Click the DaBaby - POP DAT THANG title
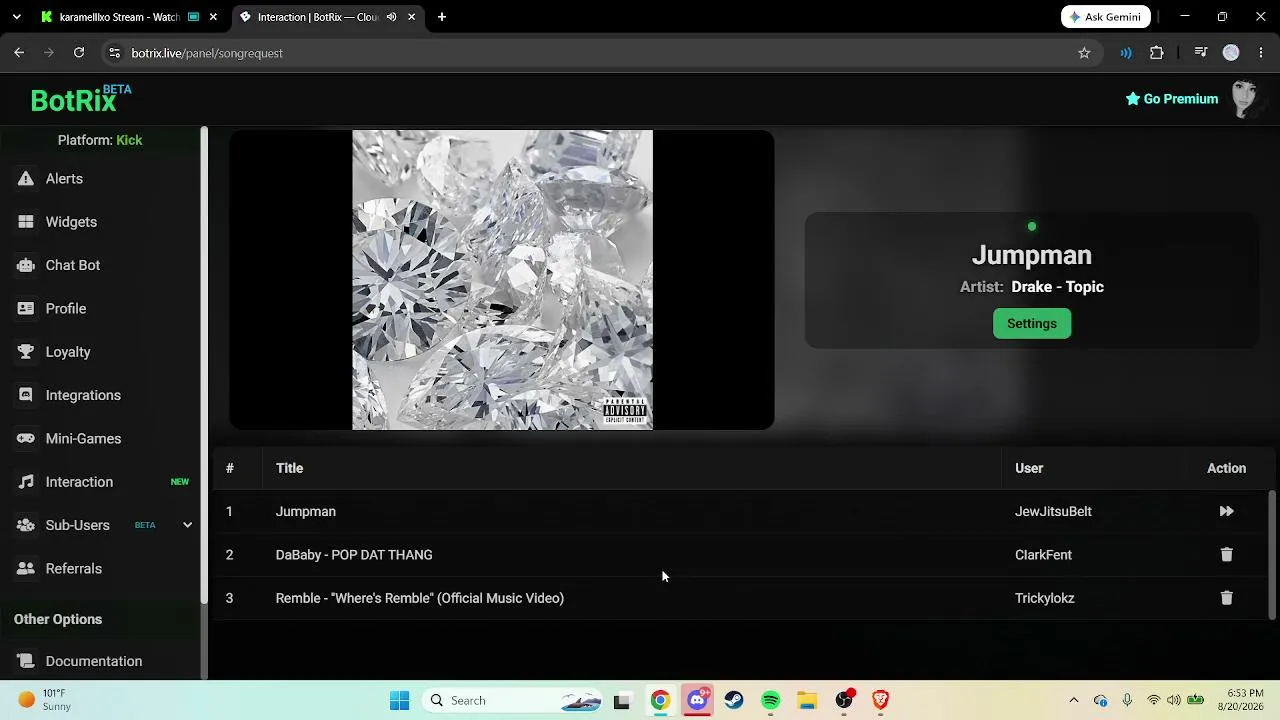This screenshot has height=720, width=1280. (354, 555)
